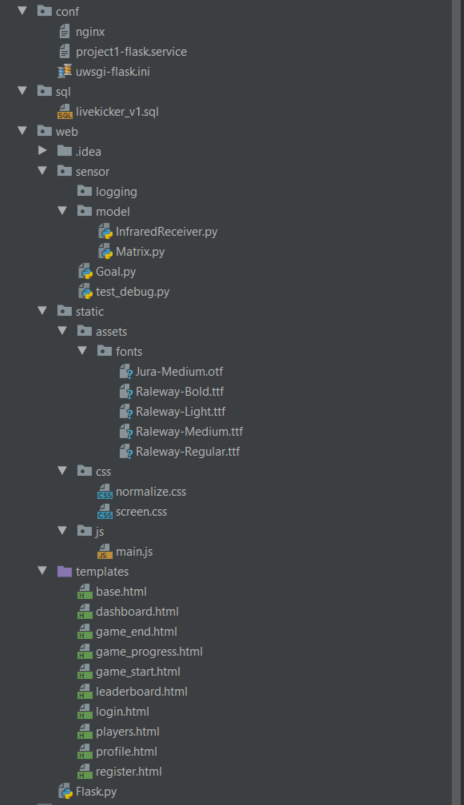Select the model folder label
This screenshot has height=805, width=464.
pos(113,212)
